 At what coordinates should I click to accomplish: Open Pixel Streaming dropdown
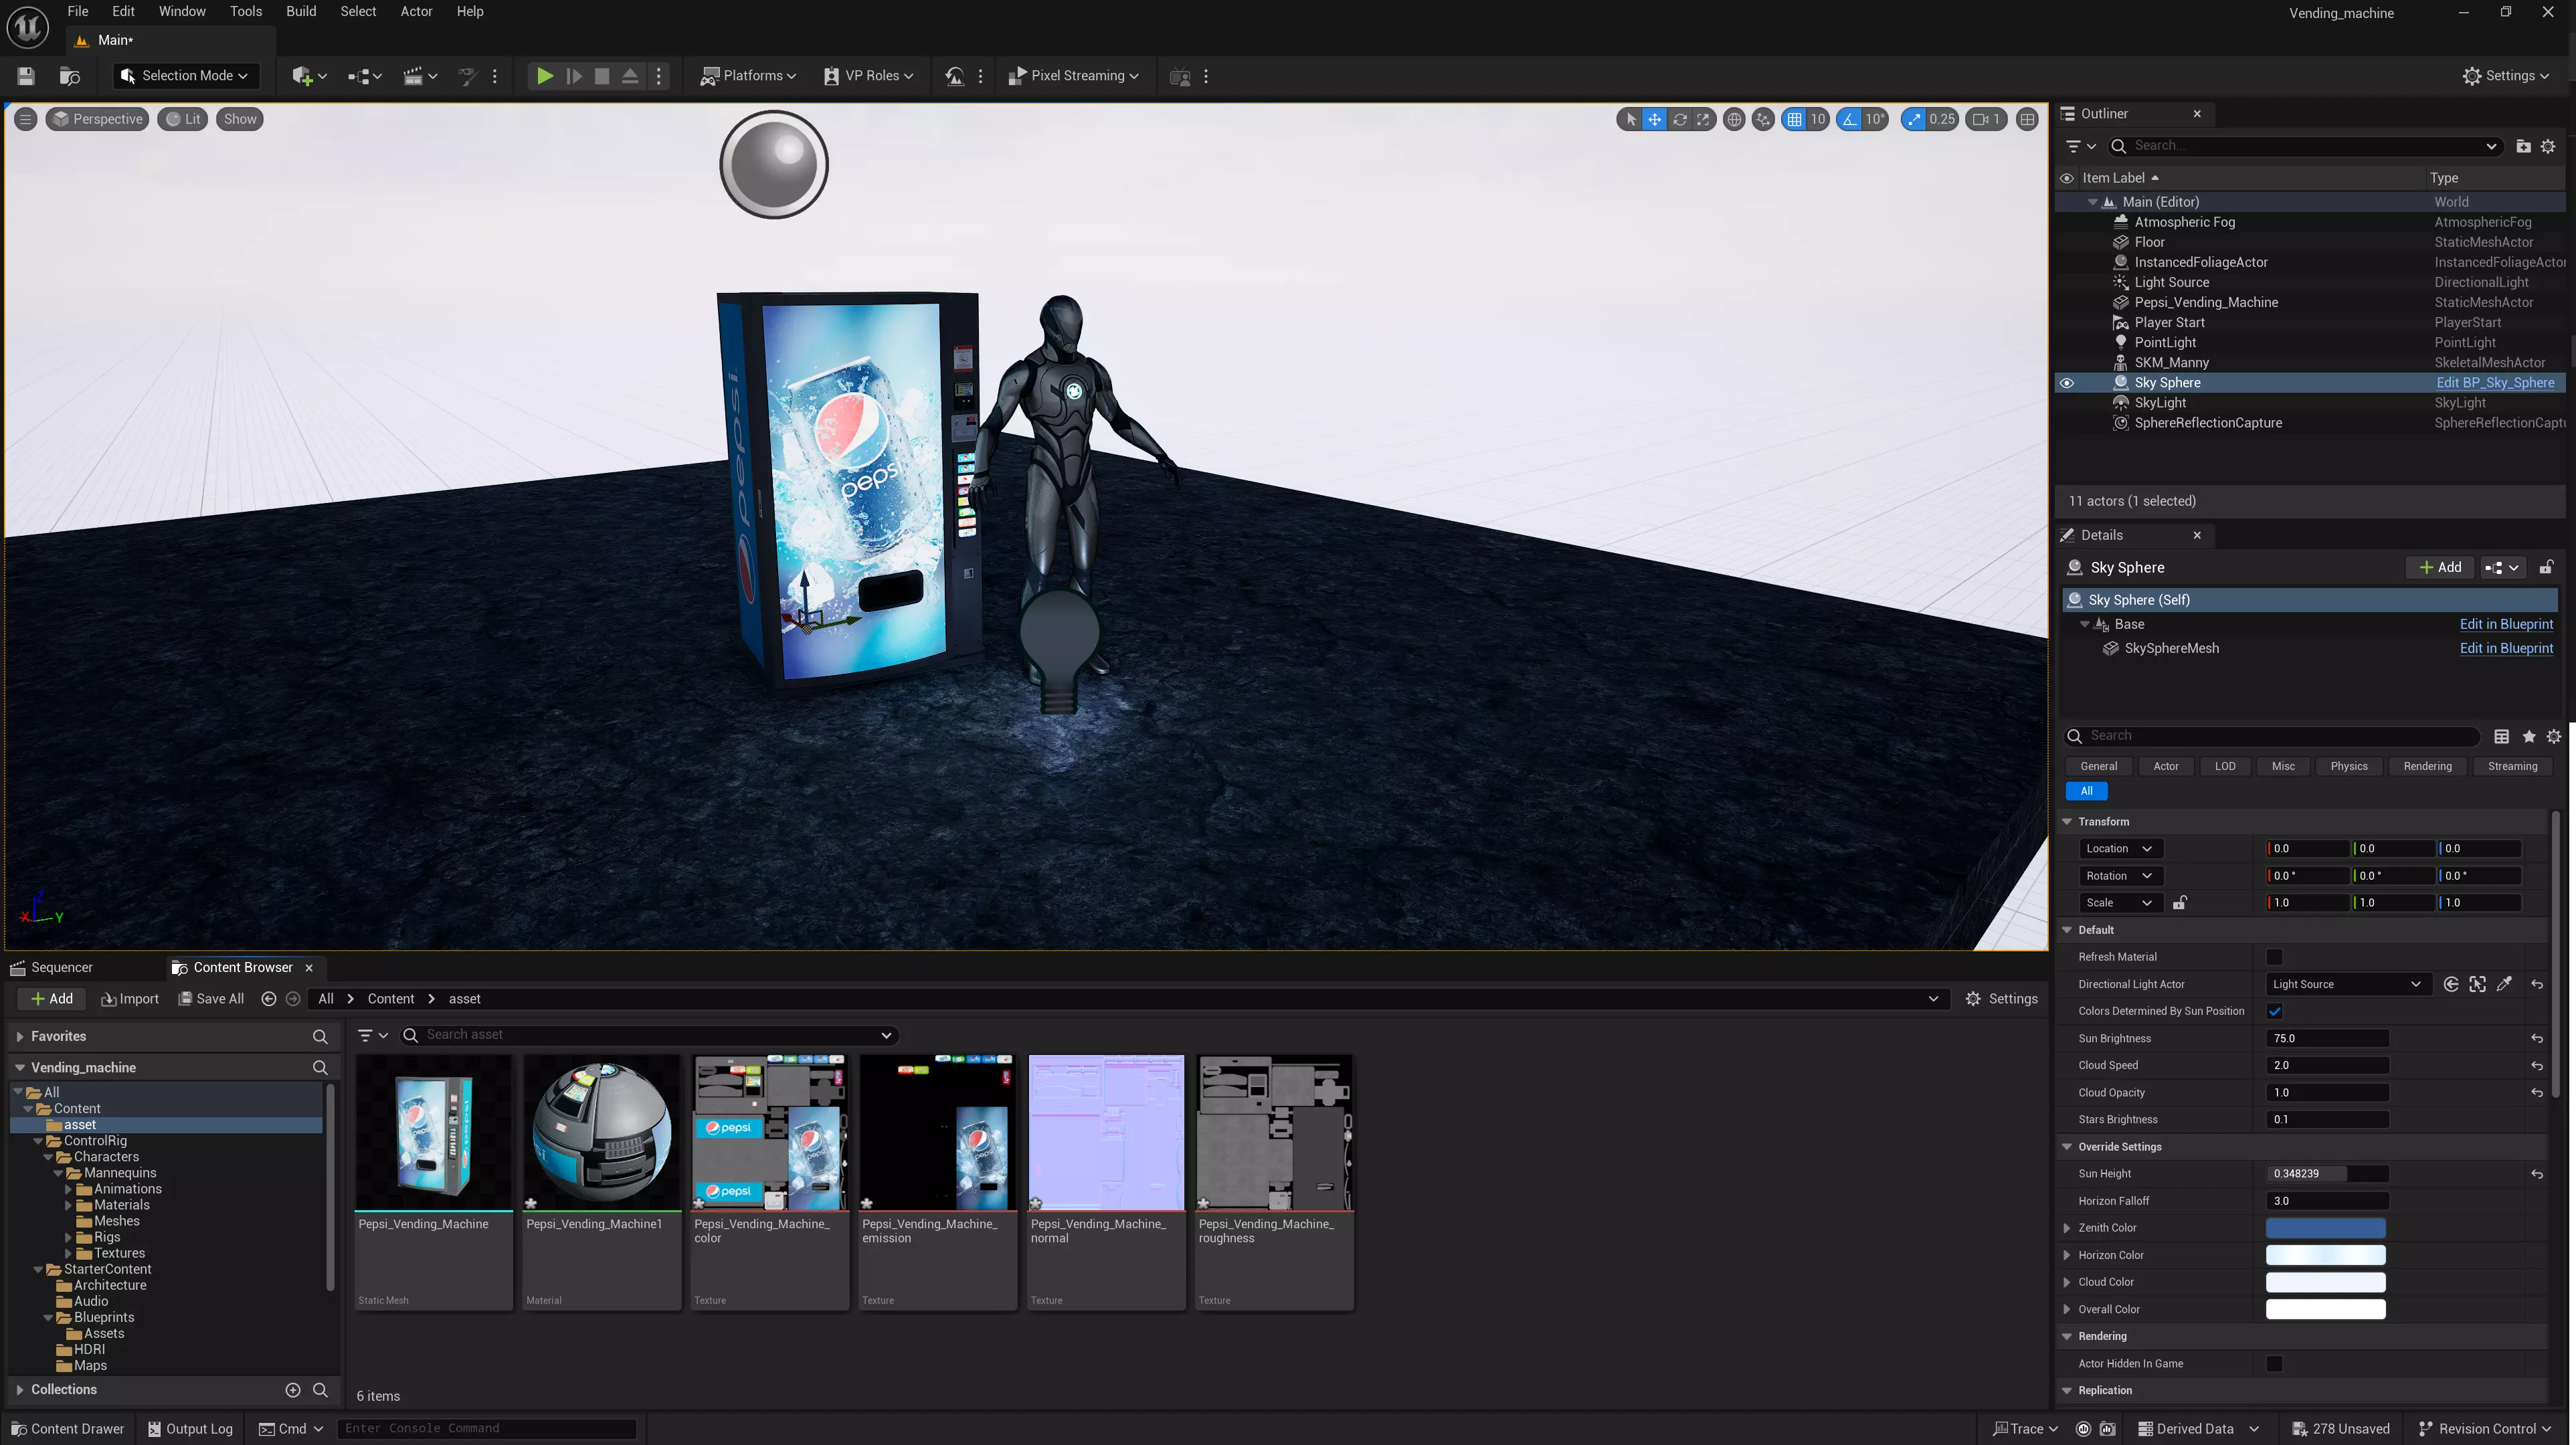click(x=1073, y=76)
